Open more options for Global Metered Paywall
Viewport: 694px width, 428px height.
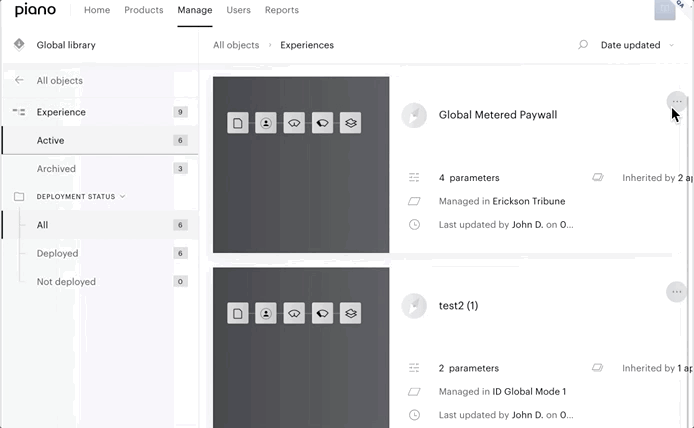coord(676,101)
